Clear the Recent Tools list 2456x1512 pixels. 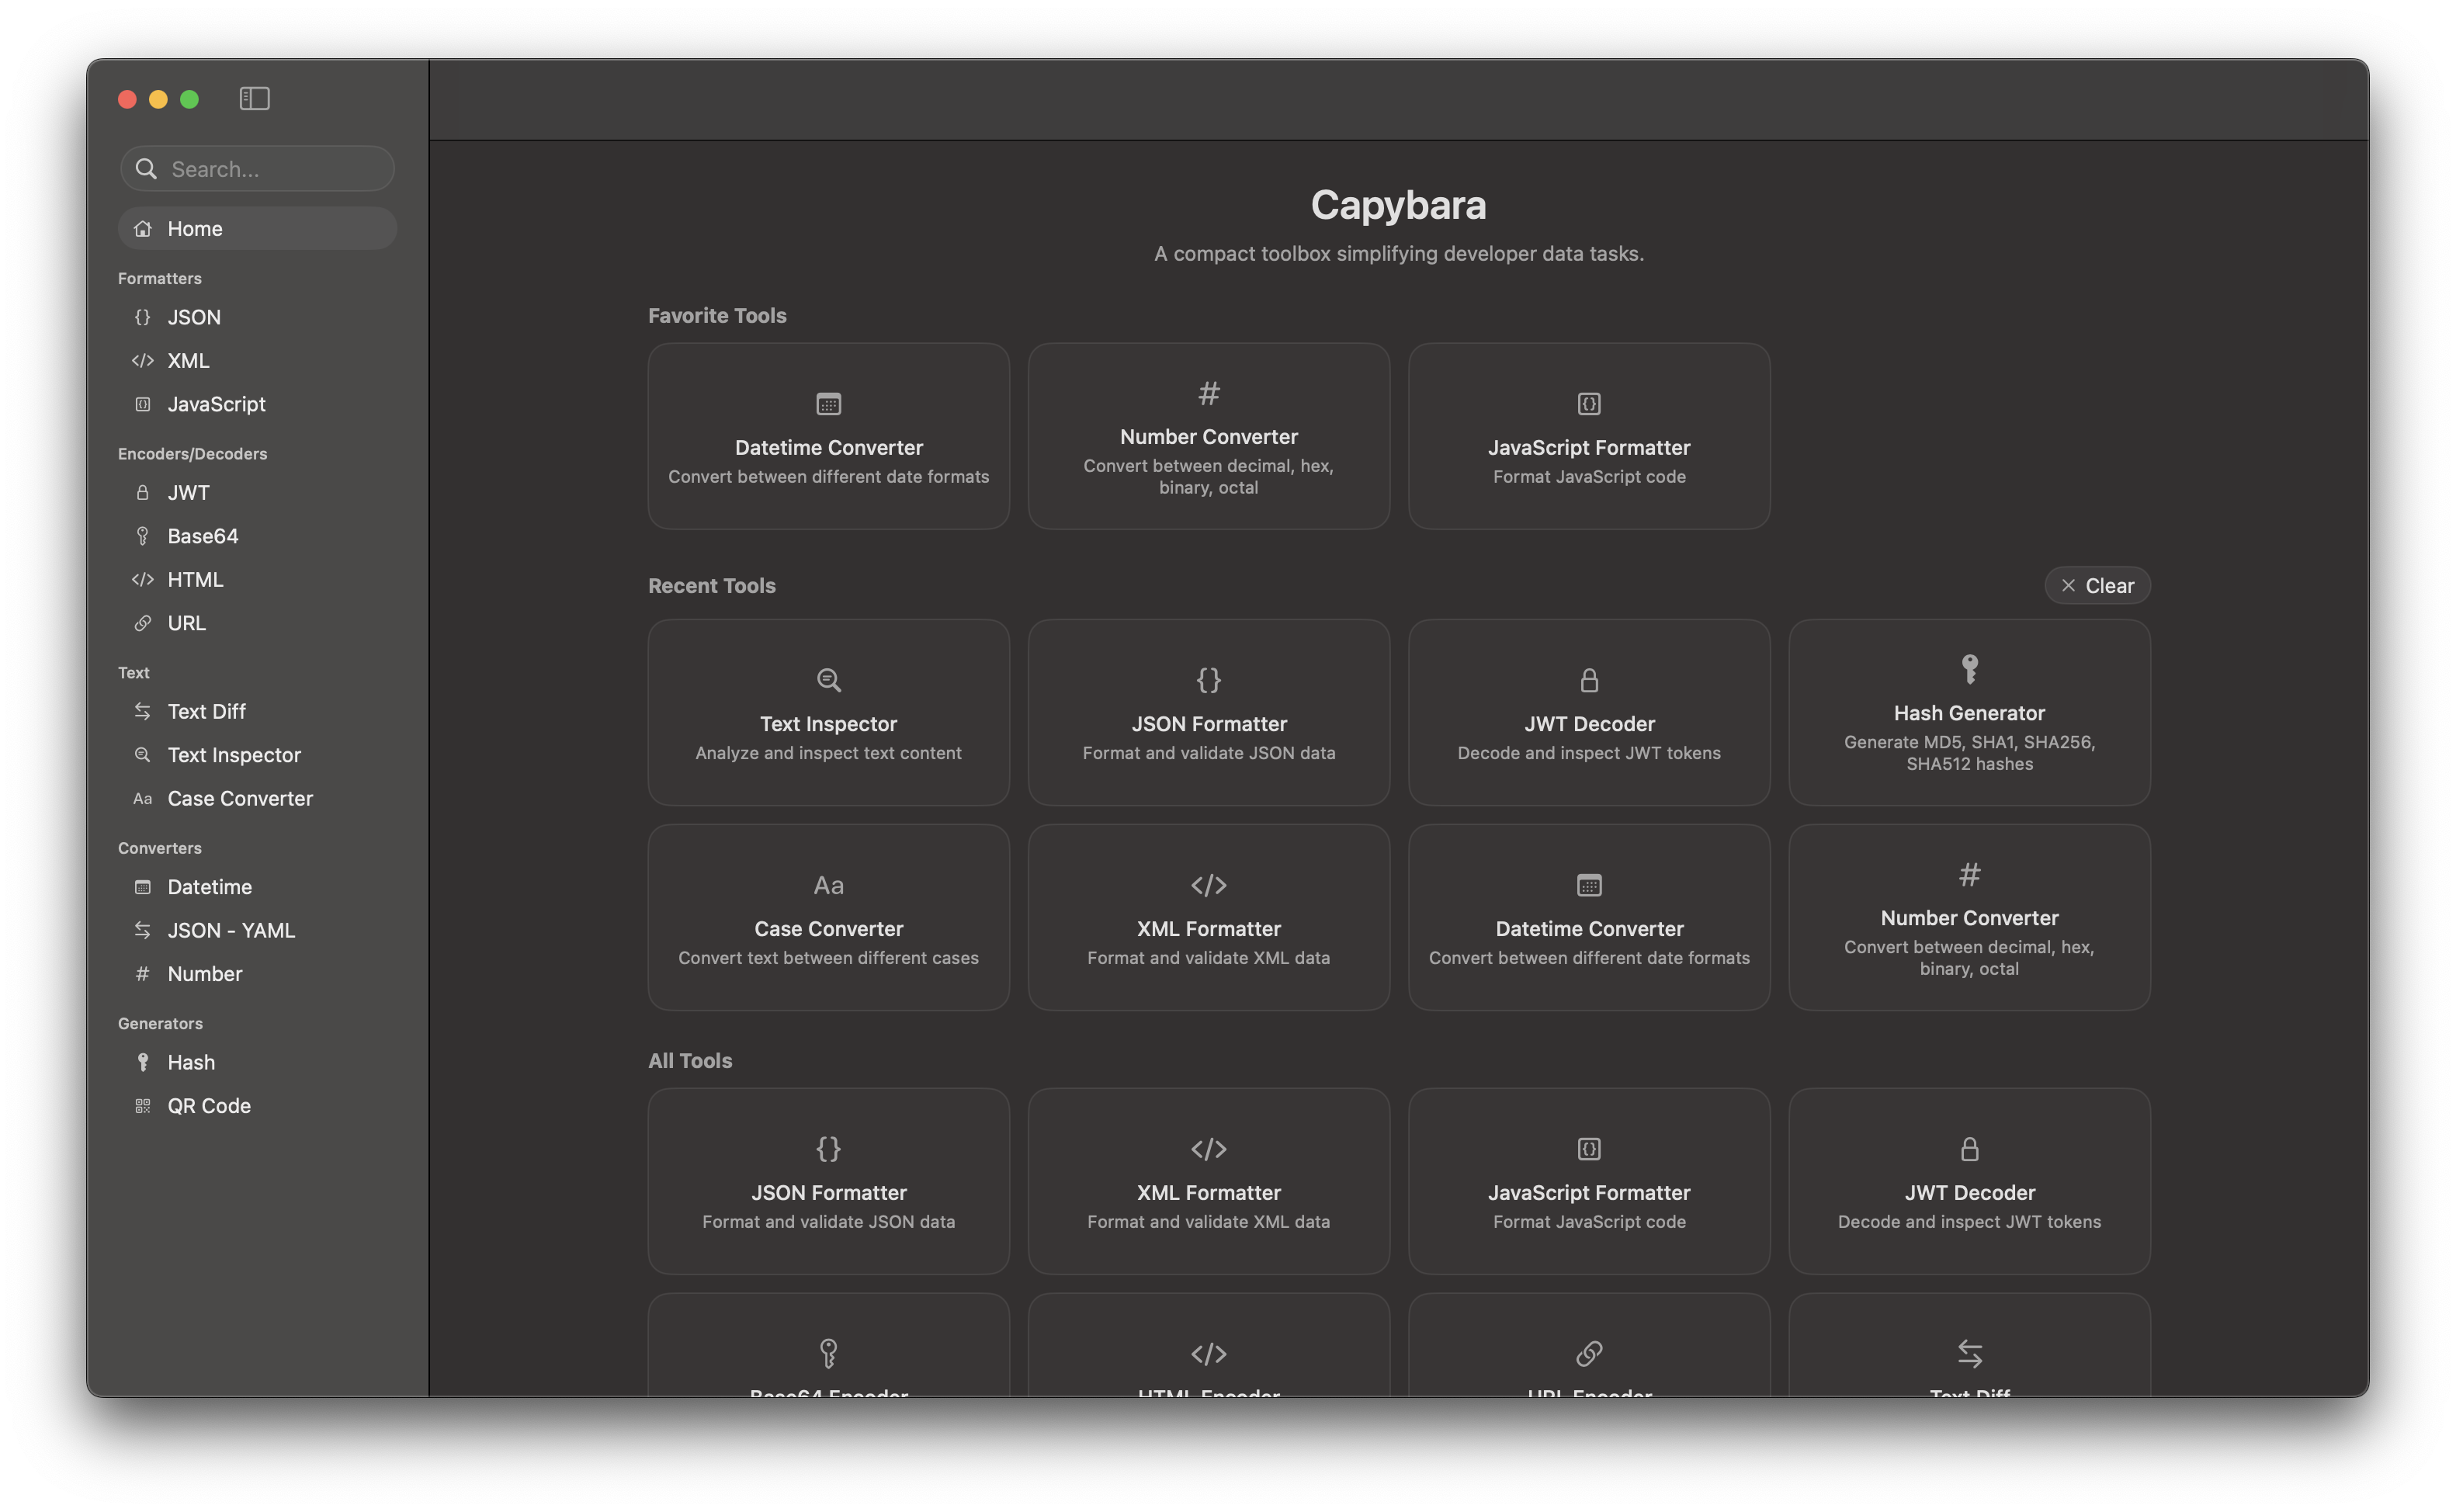(x=2097, y=585)
